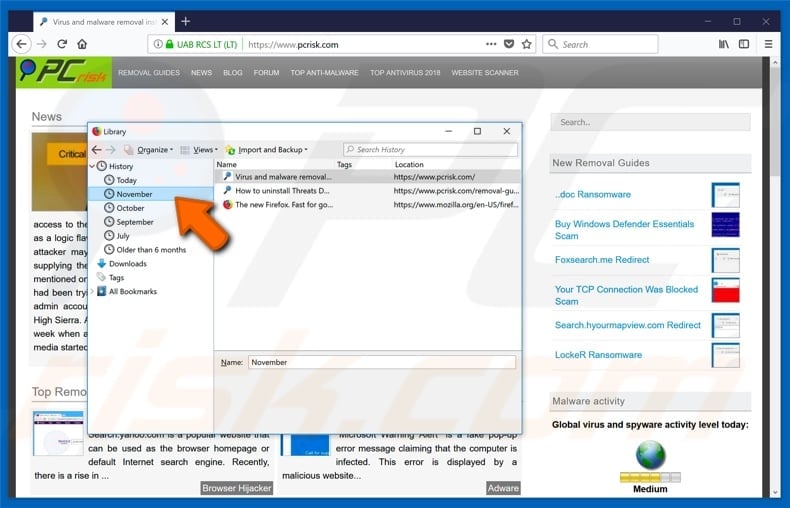Open TOP ANTIVIRUS 2018 menu item
The height and width of the screenshot is (508, 790).
pos(405,73)
